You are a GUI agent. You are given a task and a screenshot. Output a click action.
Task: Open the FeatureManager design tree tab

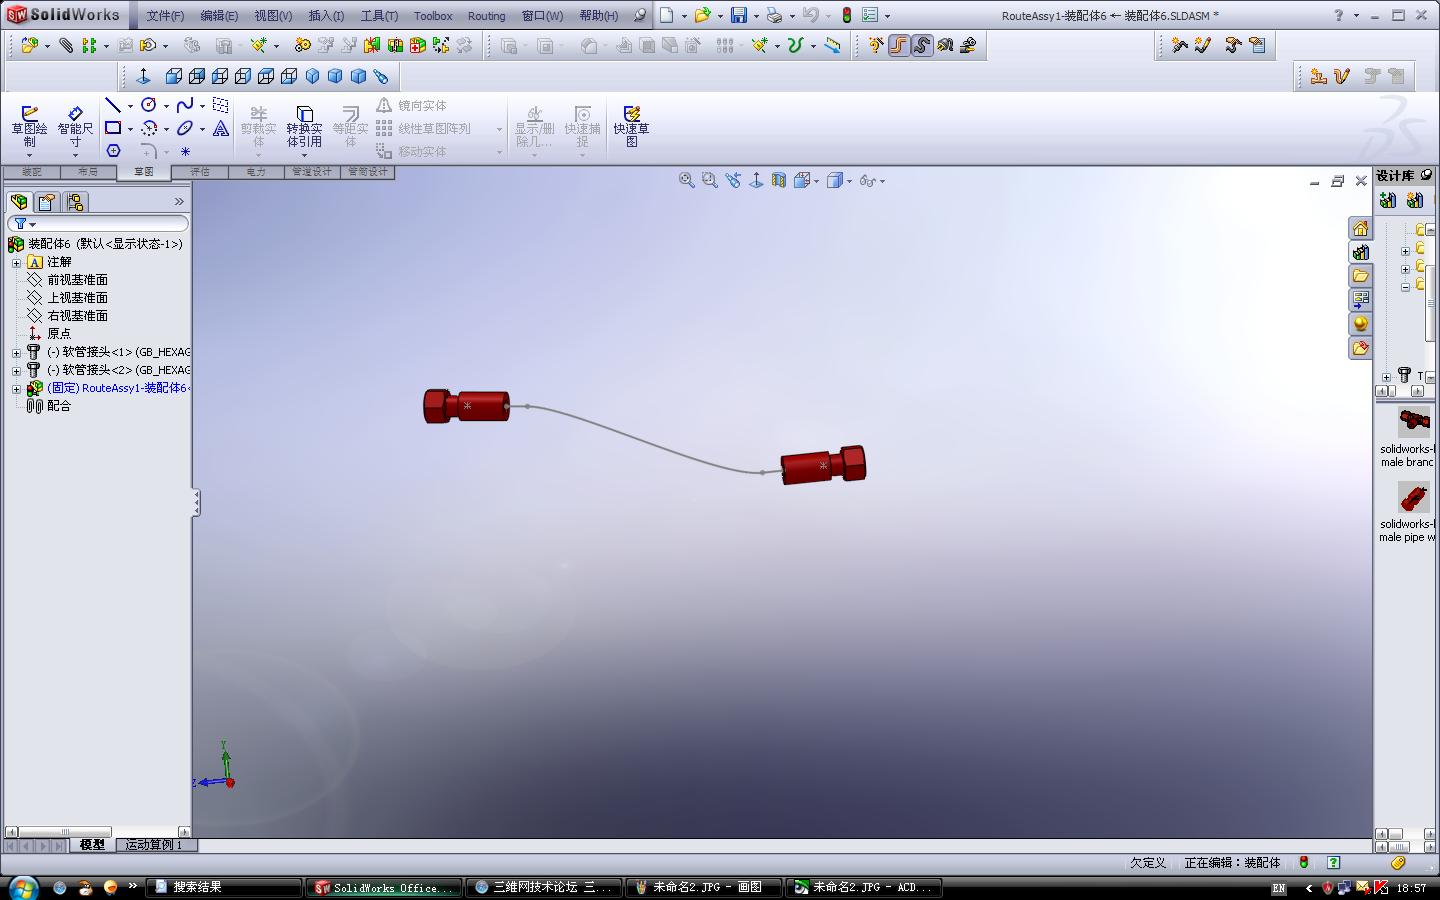tap(18, 202)
